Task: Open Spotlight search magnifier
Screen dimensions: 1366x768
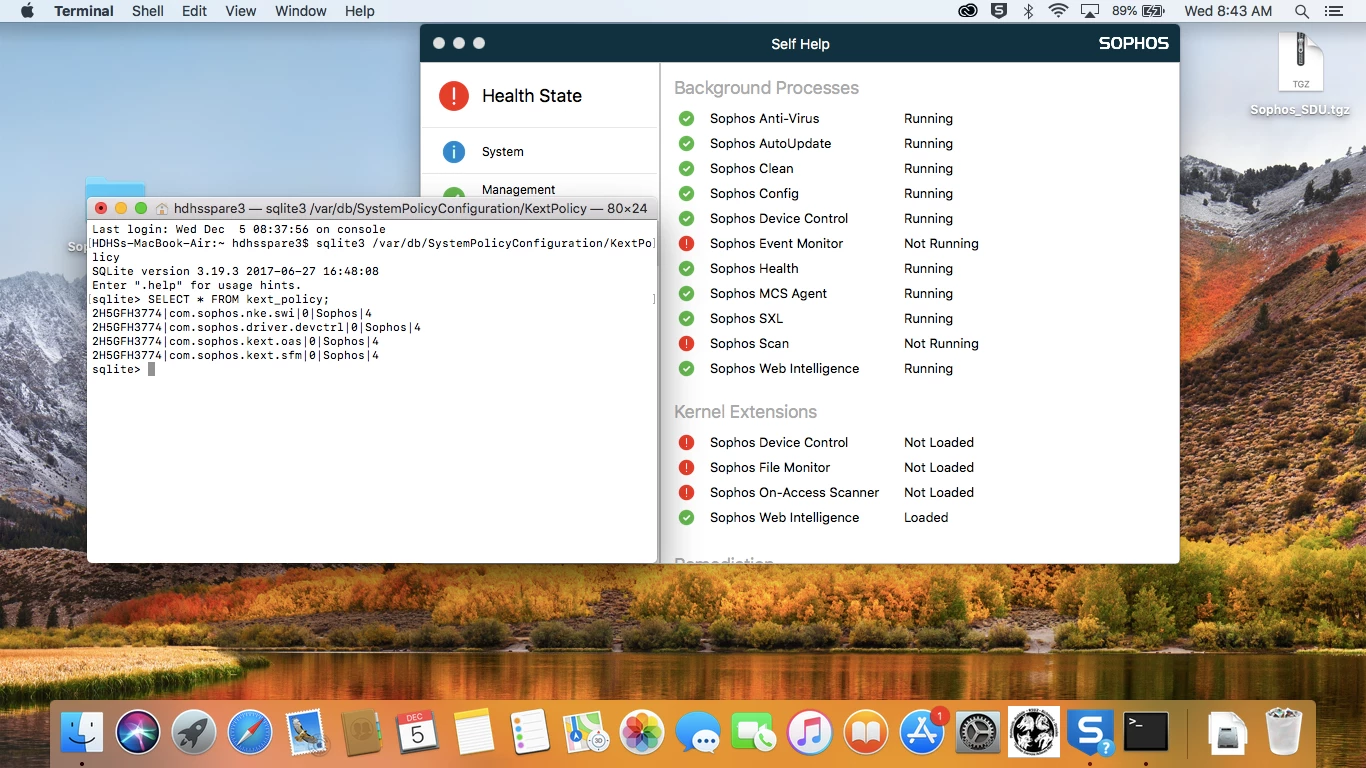Action: [1301, 11]
